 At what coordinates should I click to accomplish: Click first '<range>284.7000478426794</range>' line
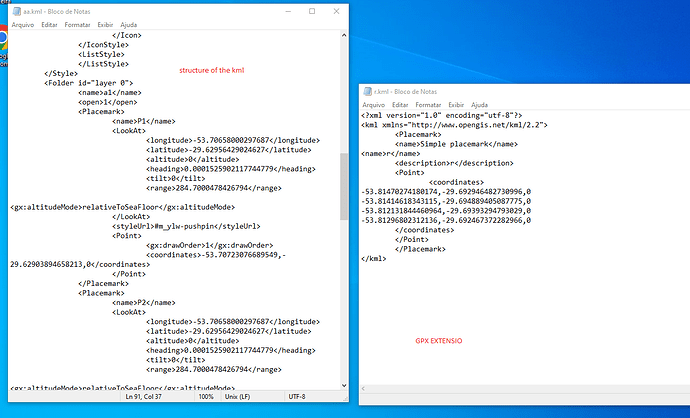tap(214, 188)
